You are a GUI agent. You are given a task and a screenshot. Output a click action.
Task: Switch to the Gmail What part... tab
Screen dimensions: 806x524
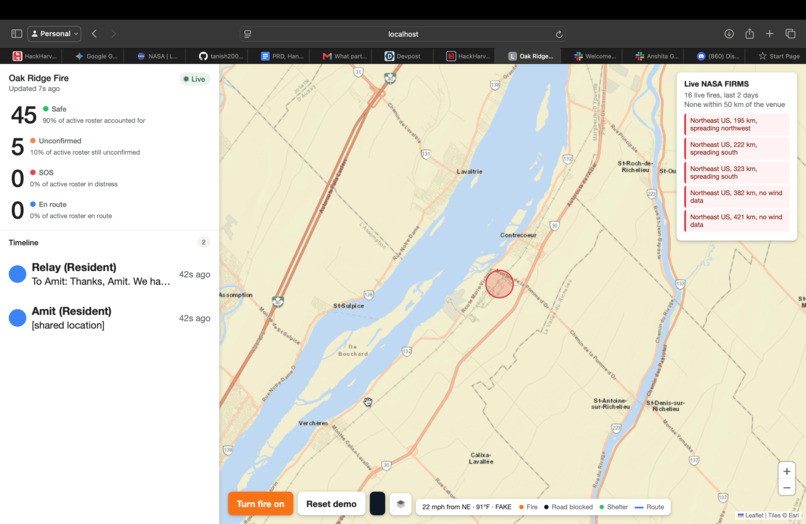click(x=343, y=56)
